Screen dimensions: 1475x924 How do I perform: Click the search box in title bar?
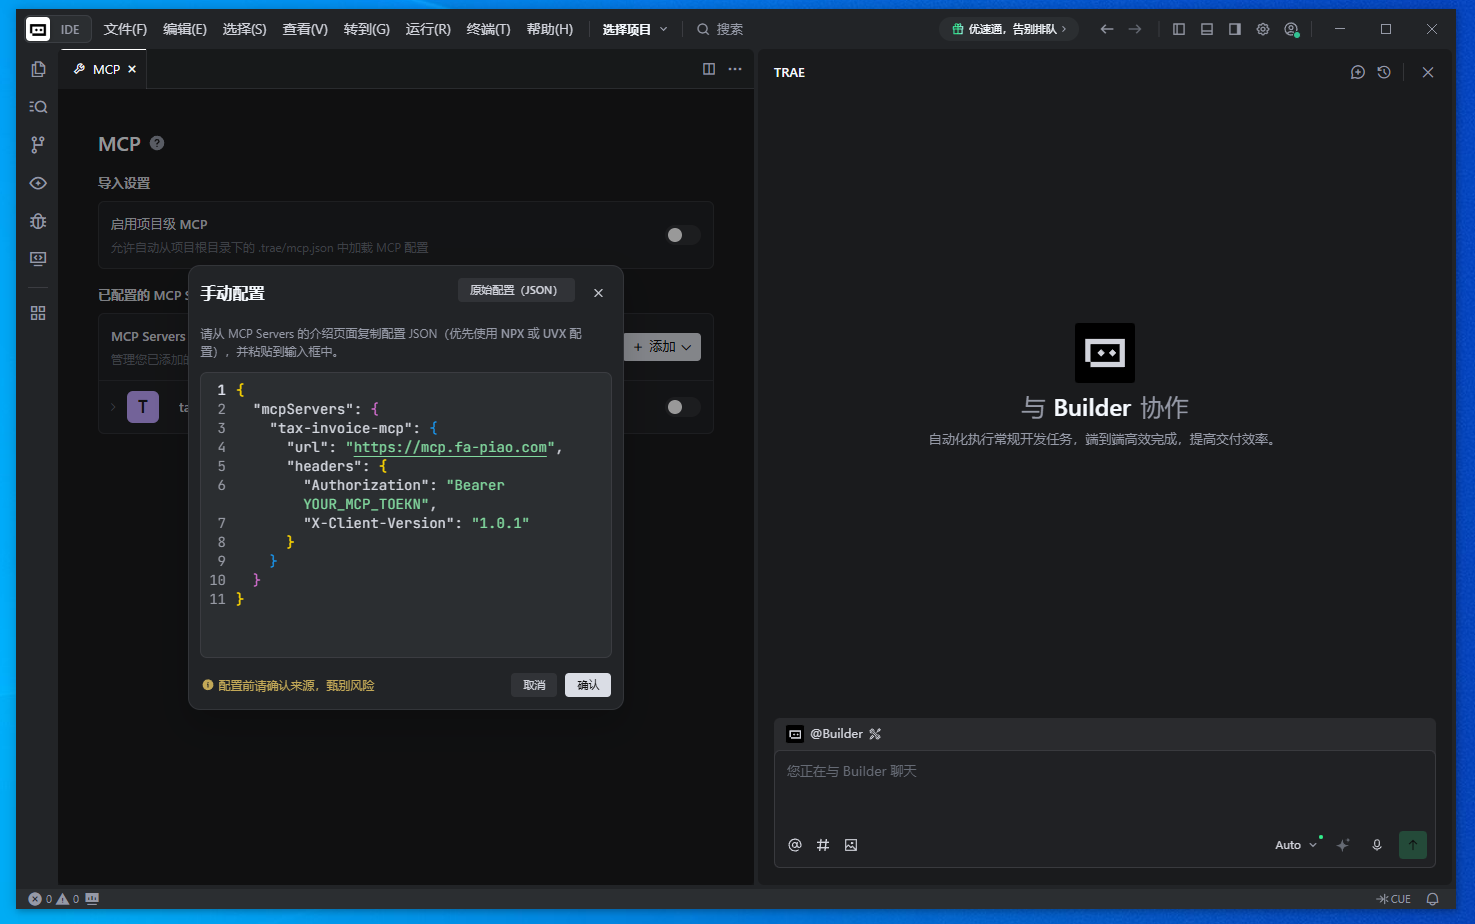tap(720, 29)
